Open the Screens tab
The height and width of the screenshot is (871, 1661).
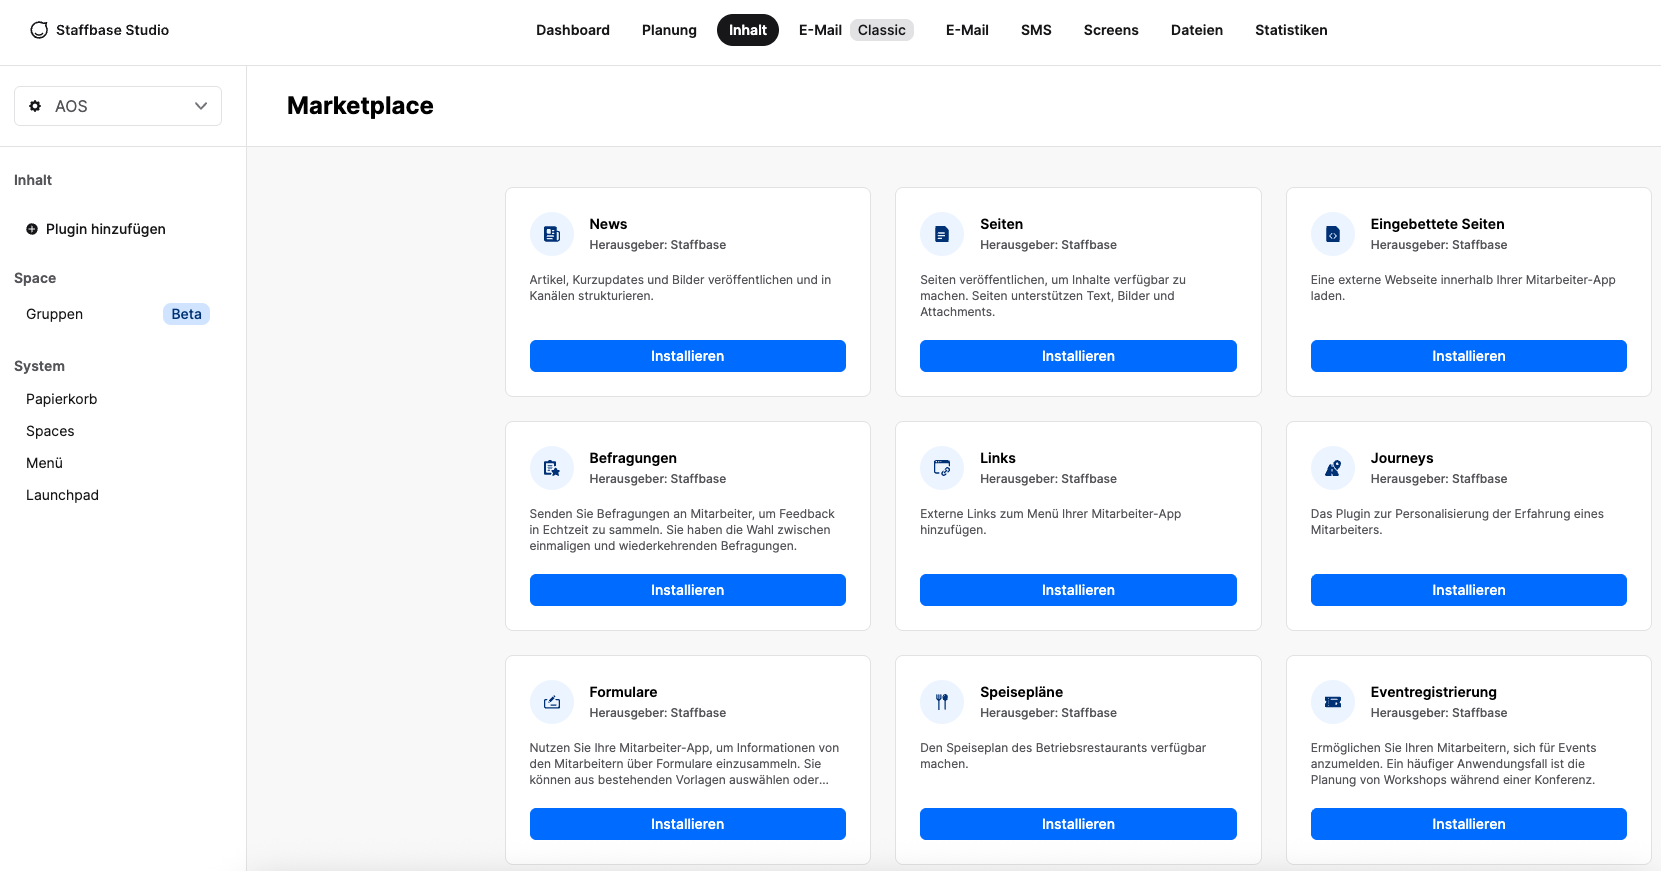tap(1111, 30)
